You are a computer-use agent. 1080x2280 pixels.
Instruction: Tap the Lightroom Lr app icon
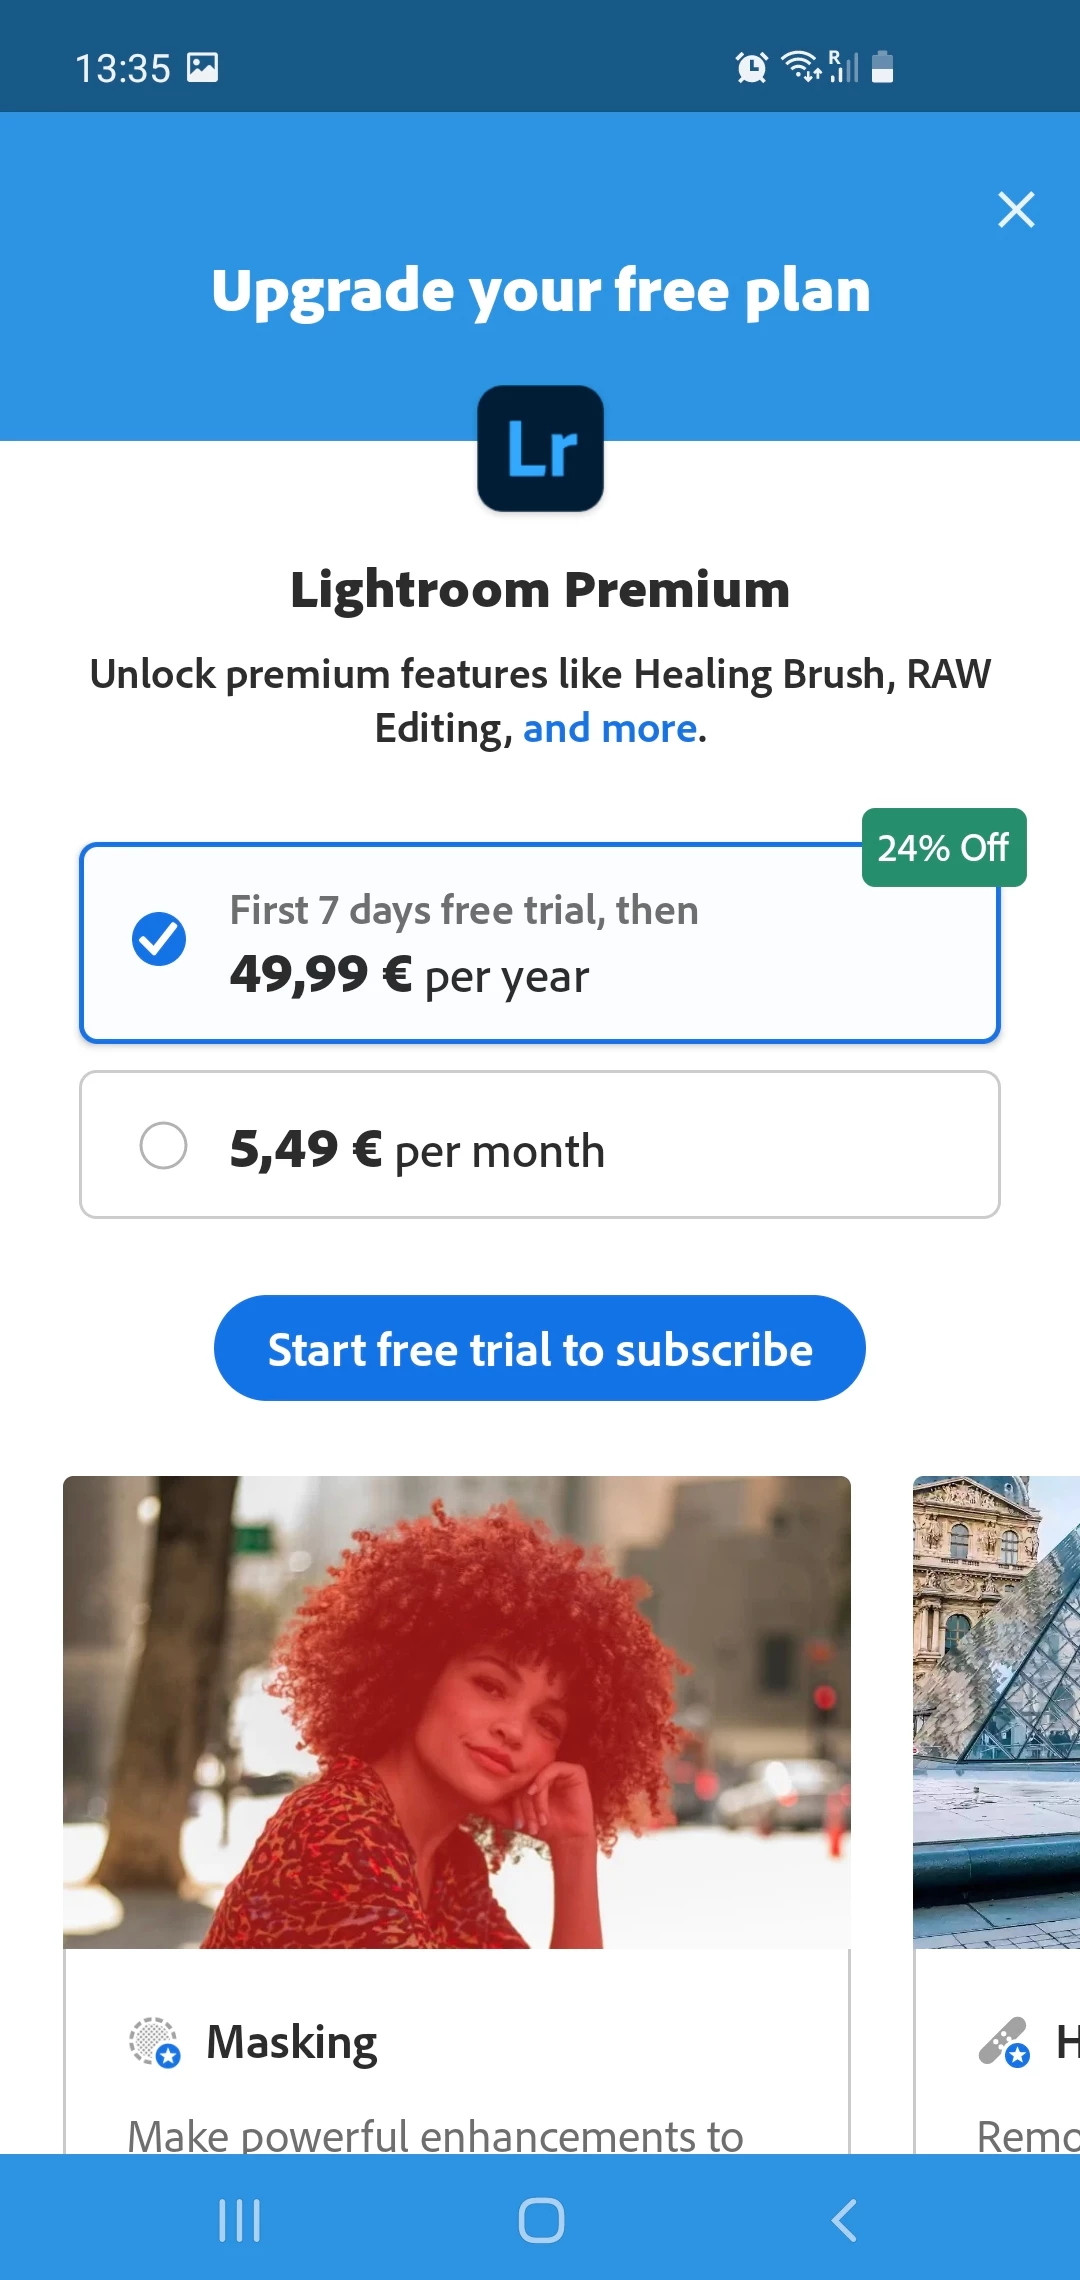[x=540, y=448]
